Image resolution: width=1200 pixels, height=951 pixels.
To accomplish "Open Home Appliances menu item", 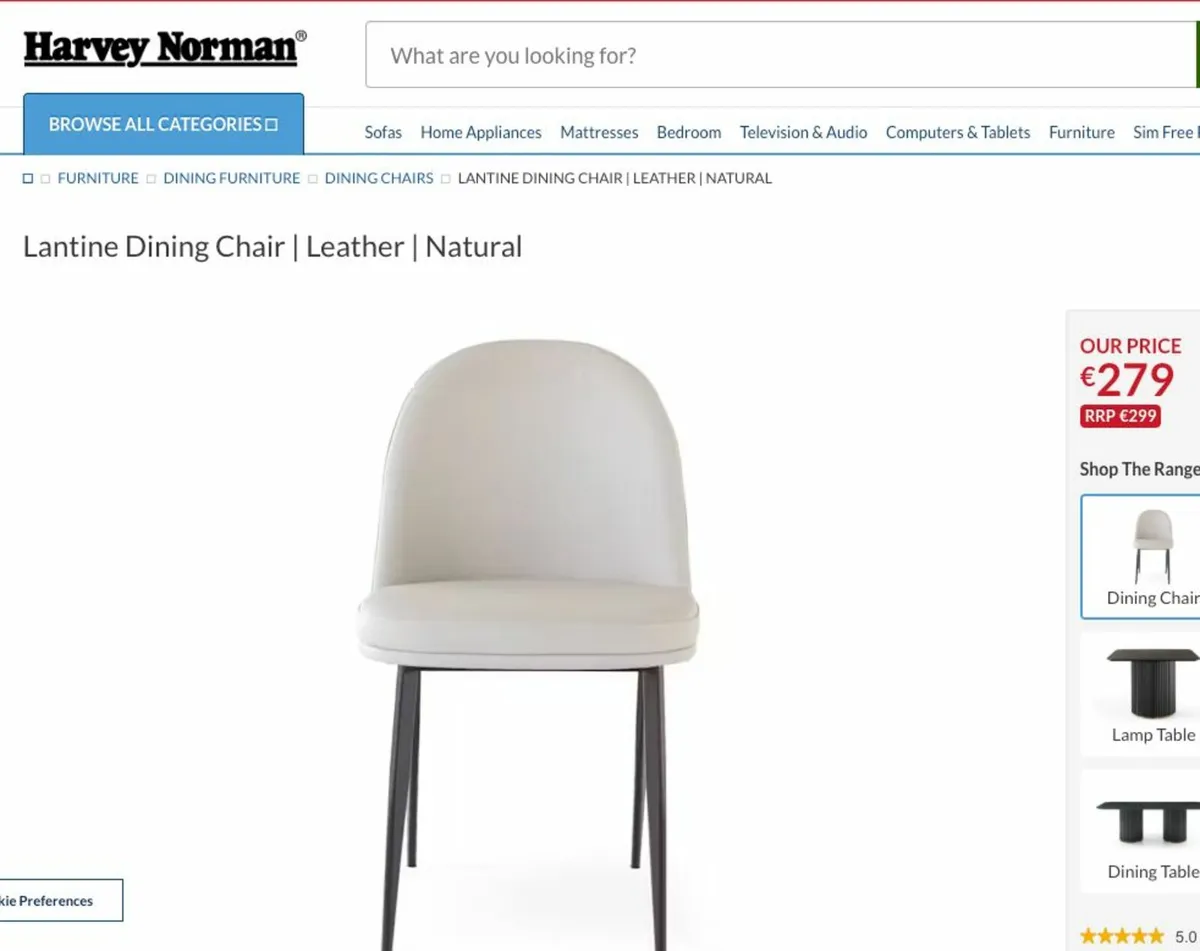I will pos(481,132).
